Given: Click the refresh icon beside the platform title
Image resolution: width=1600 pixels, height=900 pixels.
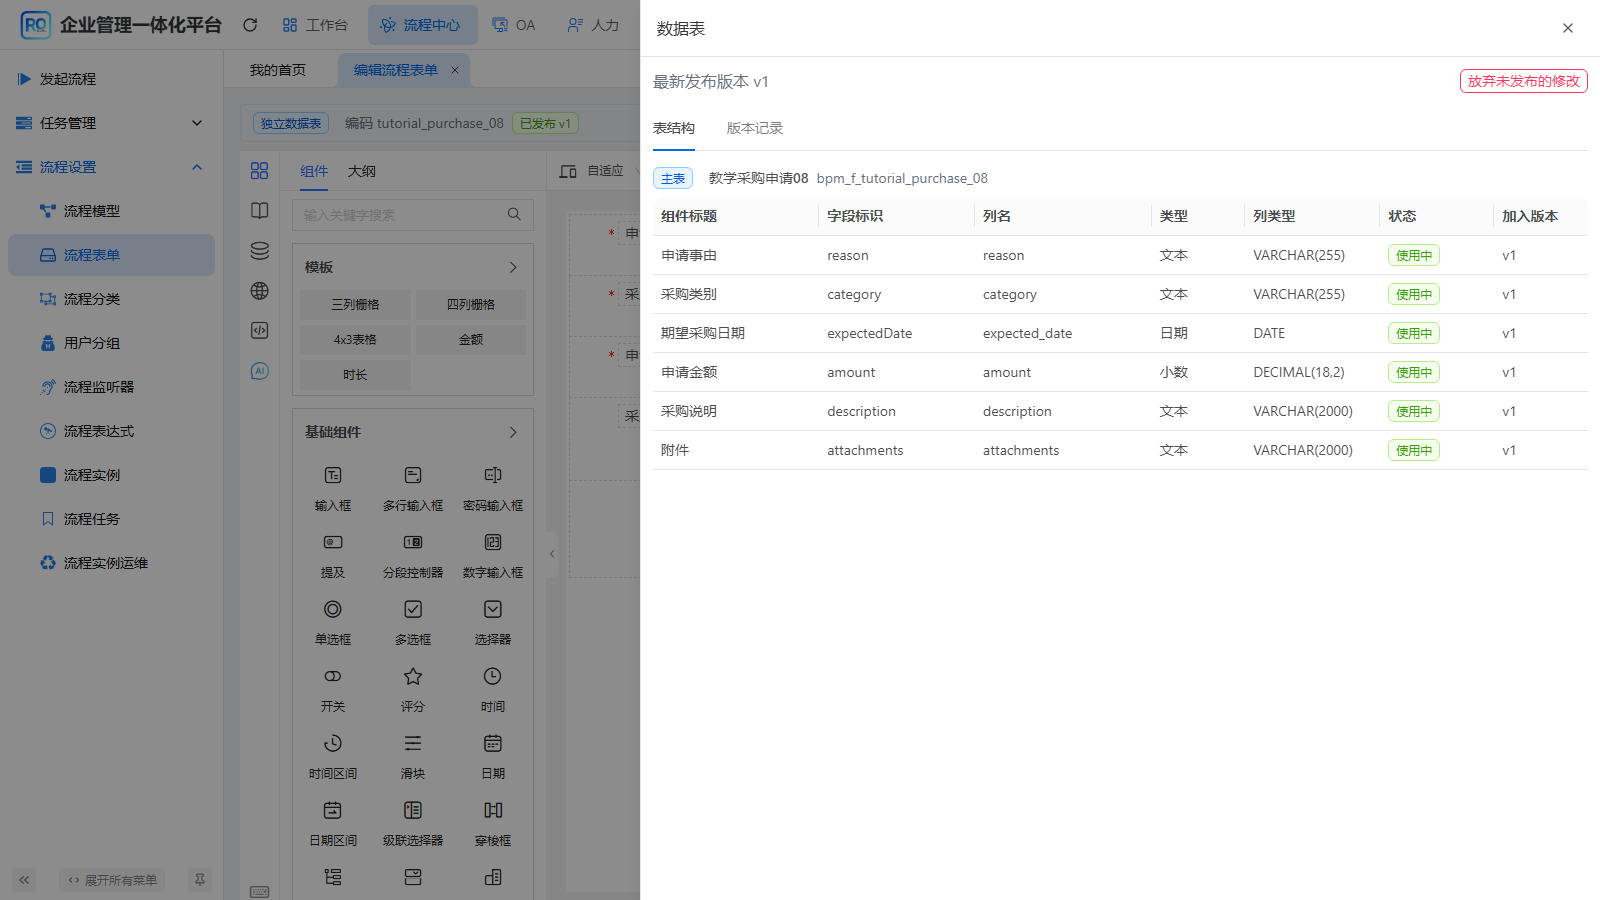Looking at the screenshot, I should click(250, 25).
